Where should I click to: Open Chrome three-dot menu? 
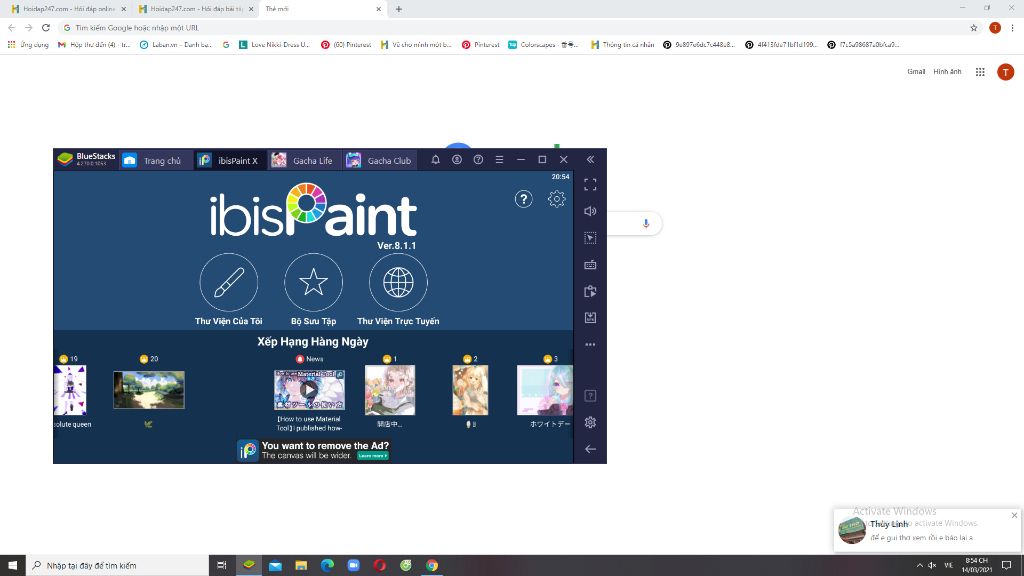(1013, 27)
